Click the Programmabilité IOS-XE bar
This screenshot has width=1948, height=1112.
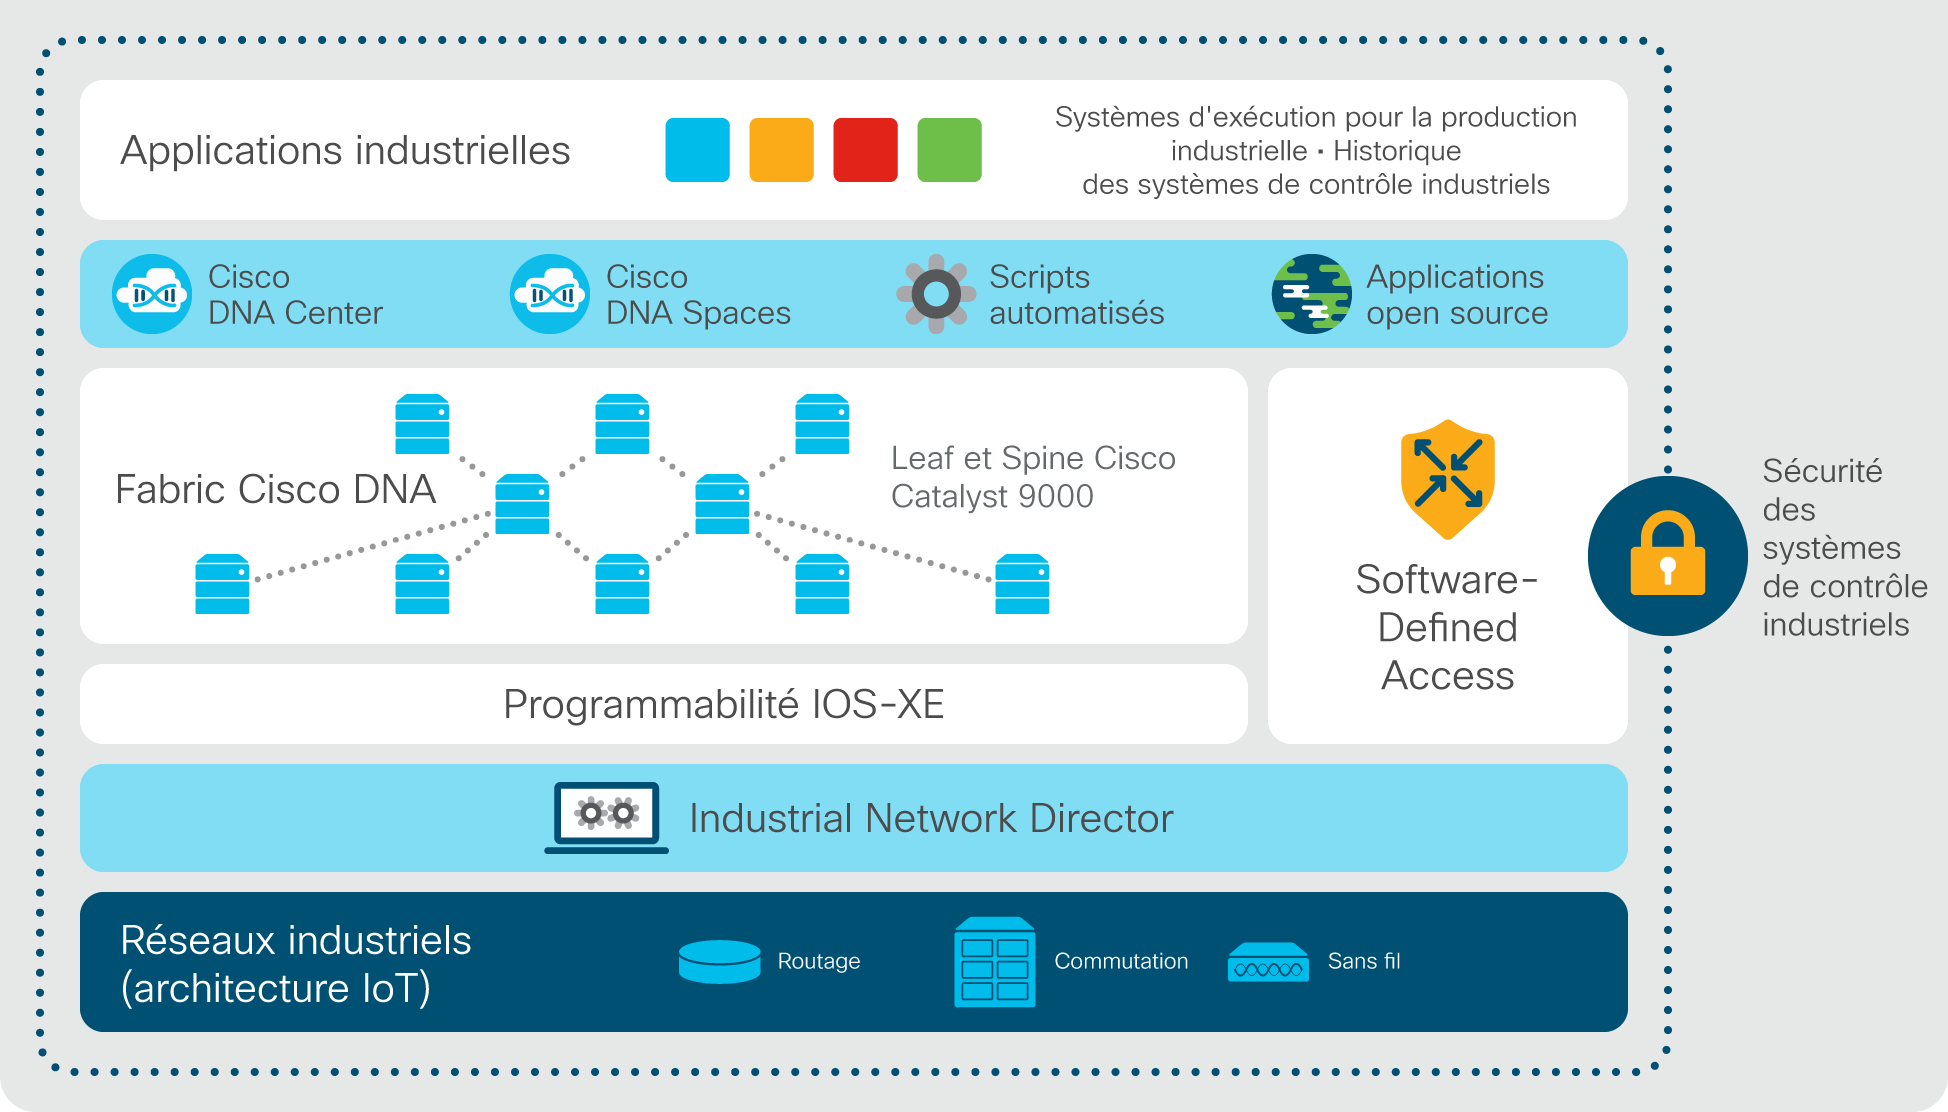tap(664, 704)
